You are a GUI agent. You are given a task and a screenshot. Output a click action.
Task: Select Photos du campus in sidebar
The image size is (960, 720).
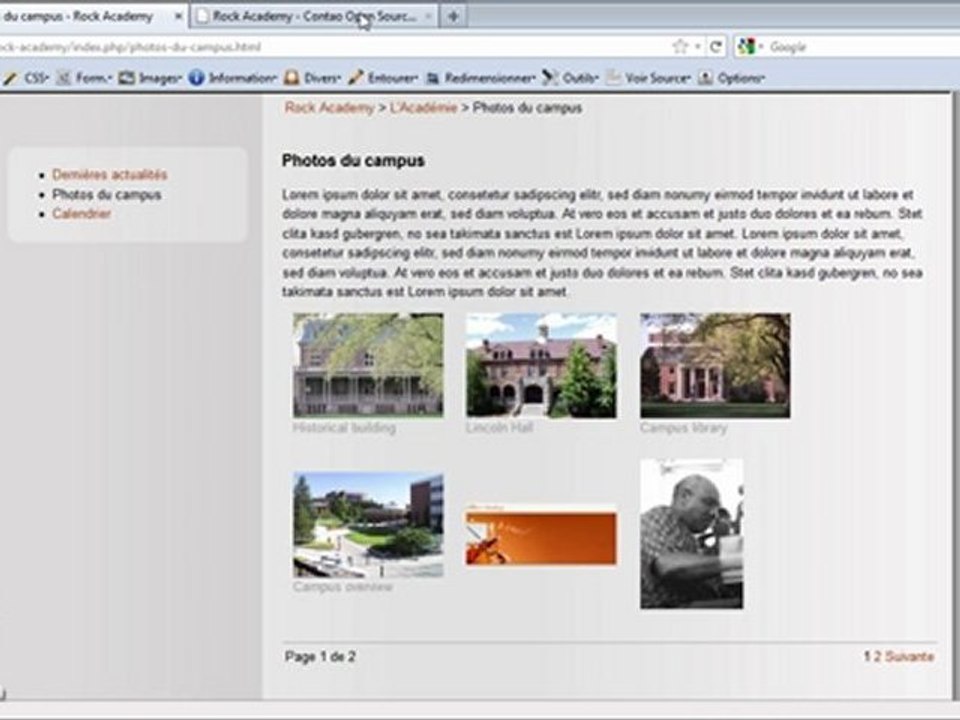pos(107,195)
